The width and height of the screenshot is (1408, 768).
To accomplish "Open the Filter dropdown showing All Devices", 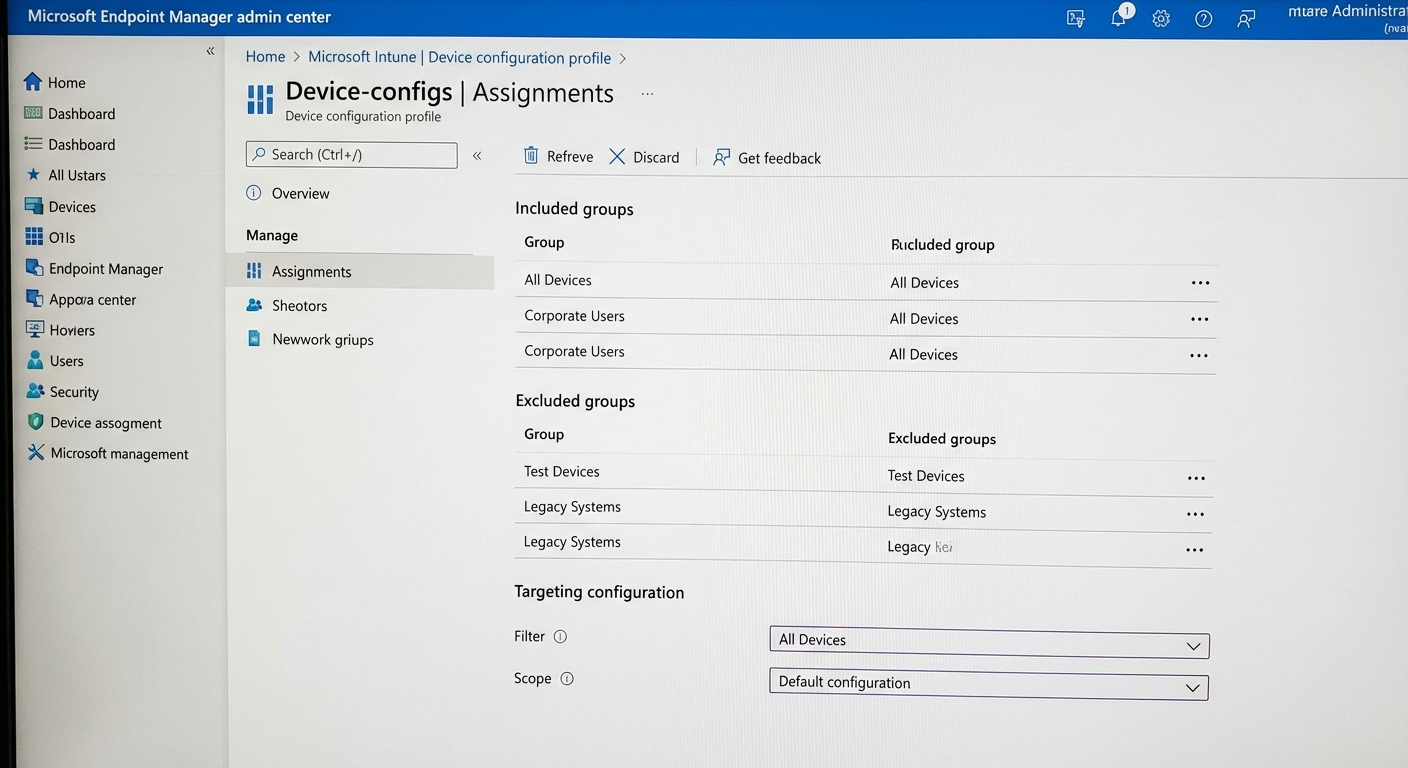I will (988, 644).
